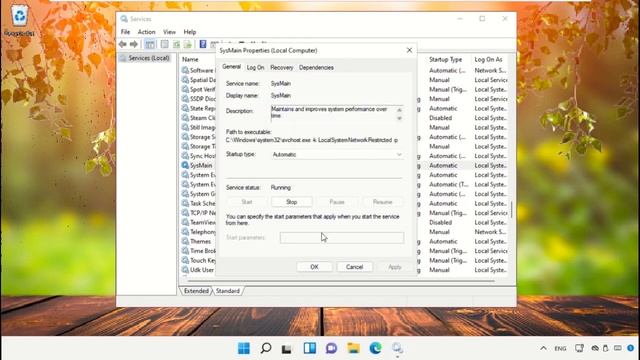Open taskbar Search magnifier
Screen dimensions: 640x360
(x=266, y=348)
